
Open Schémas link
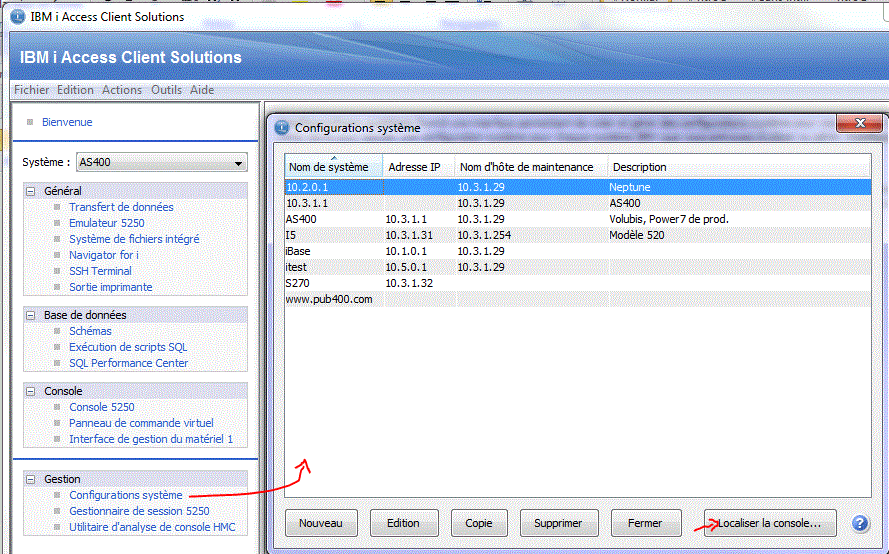(90, 331)
